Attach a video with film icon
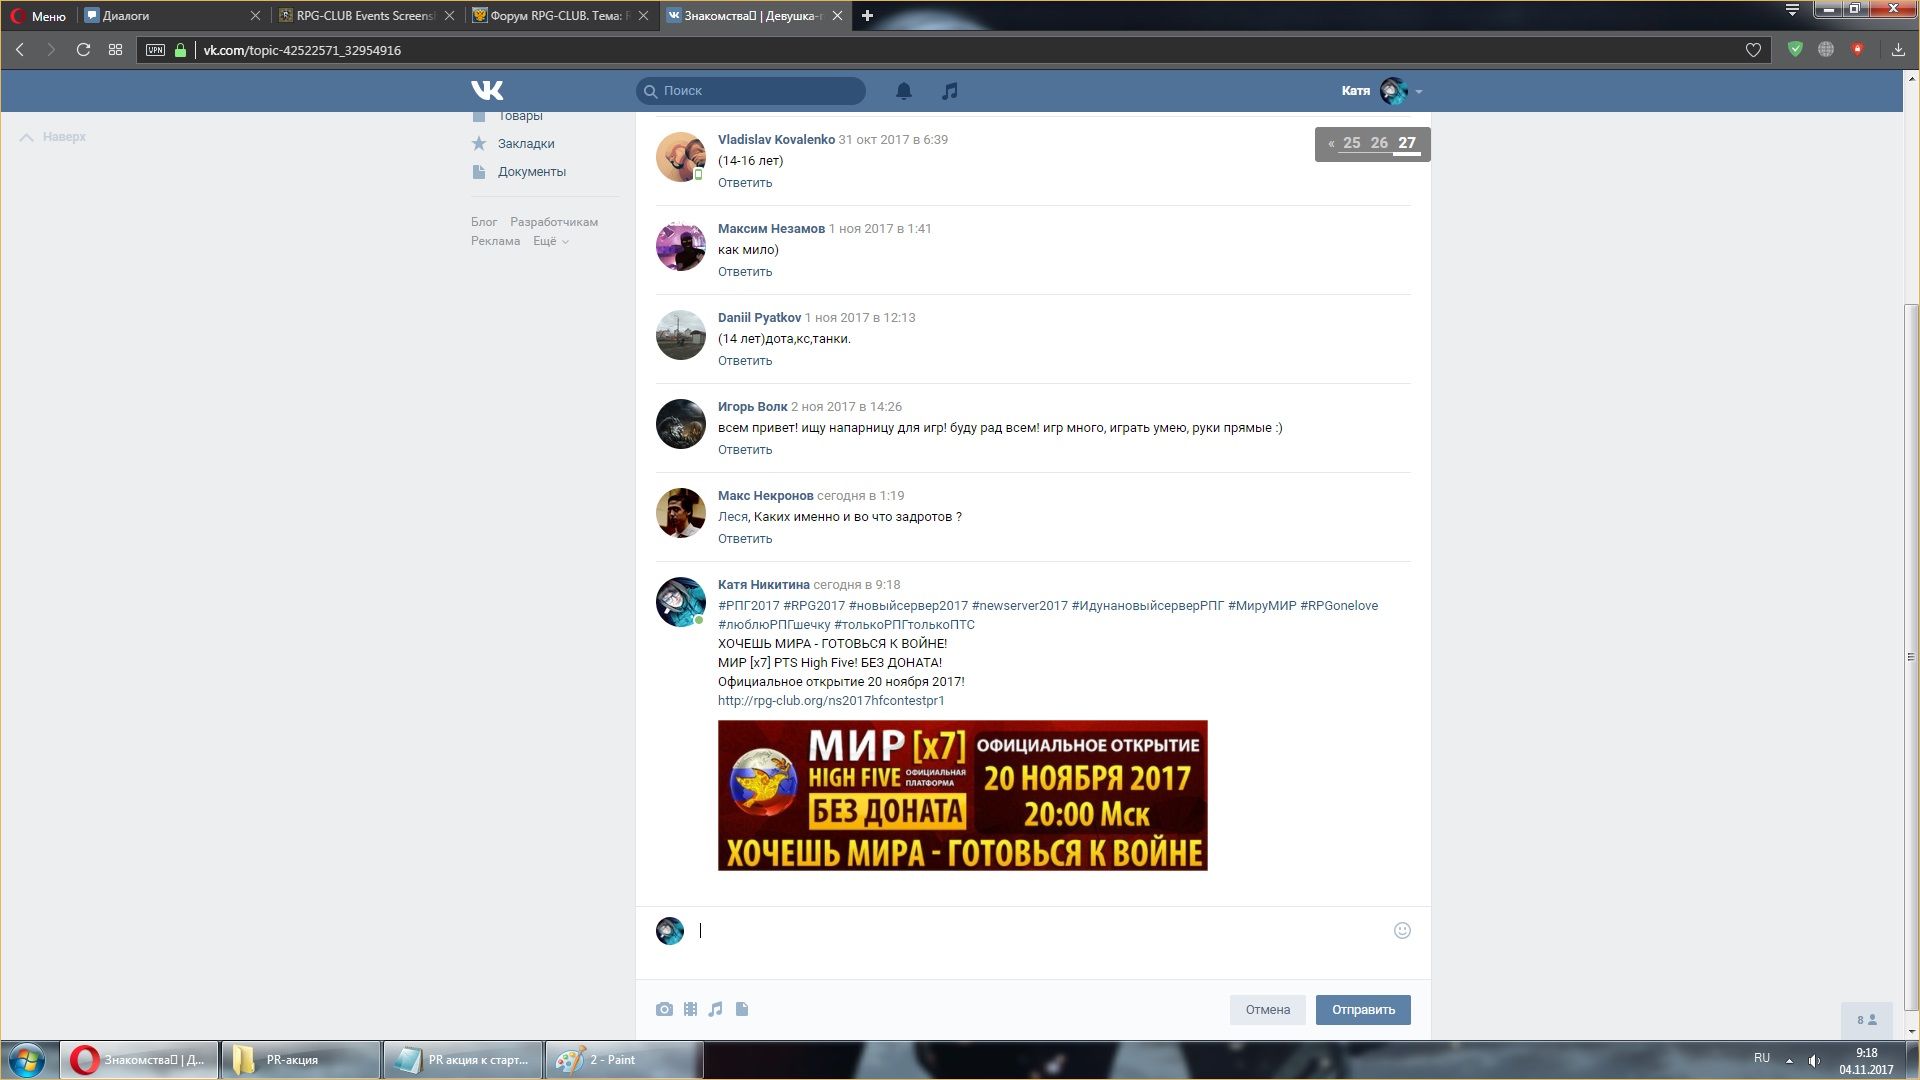1920x1080 pixels. (x=690, y=1009)
